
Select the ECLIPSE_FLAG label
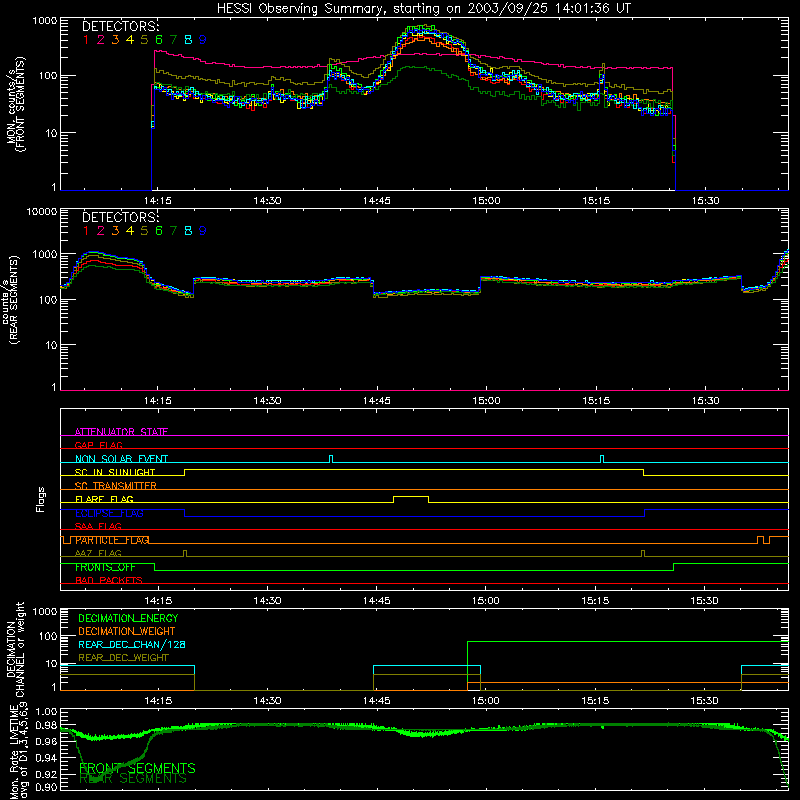click(109, 513)
